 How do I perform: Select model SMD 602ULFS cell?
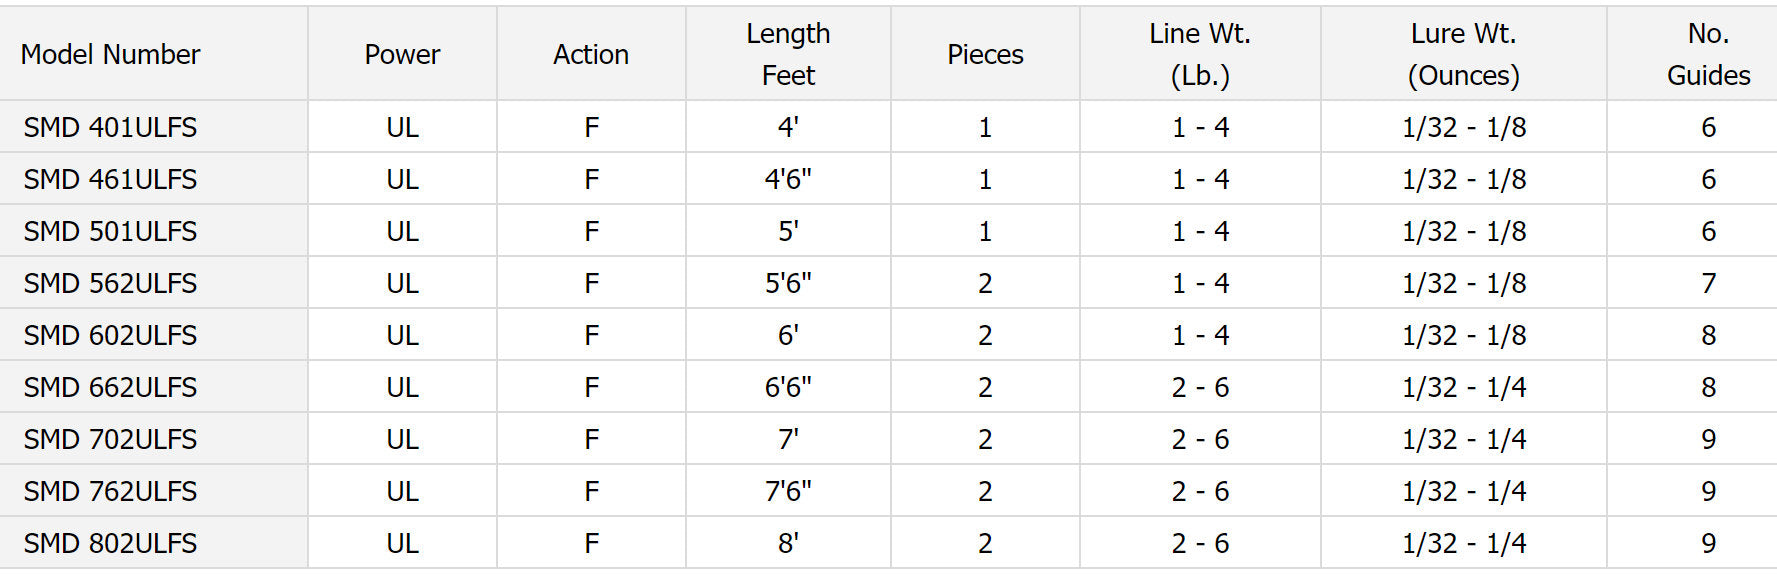click(110, 335)
